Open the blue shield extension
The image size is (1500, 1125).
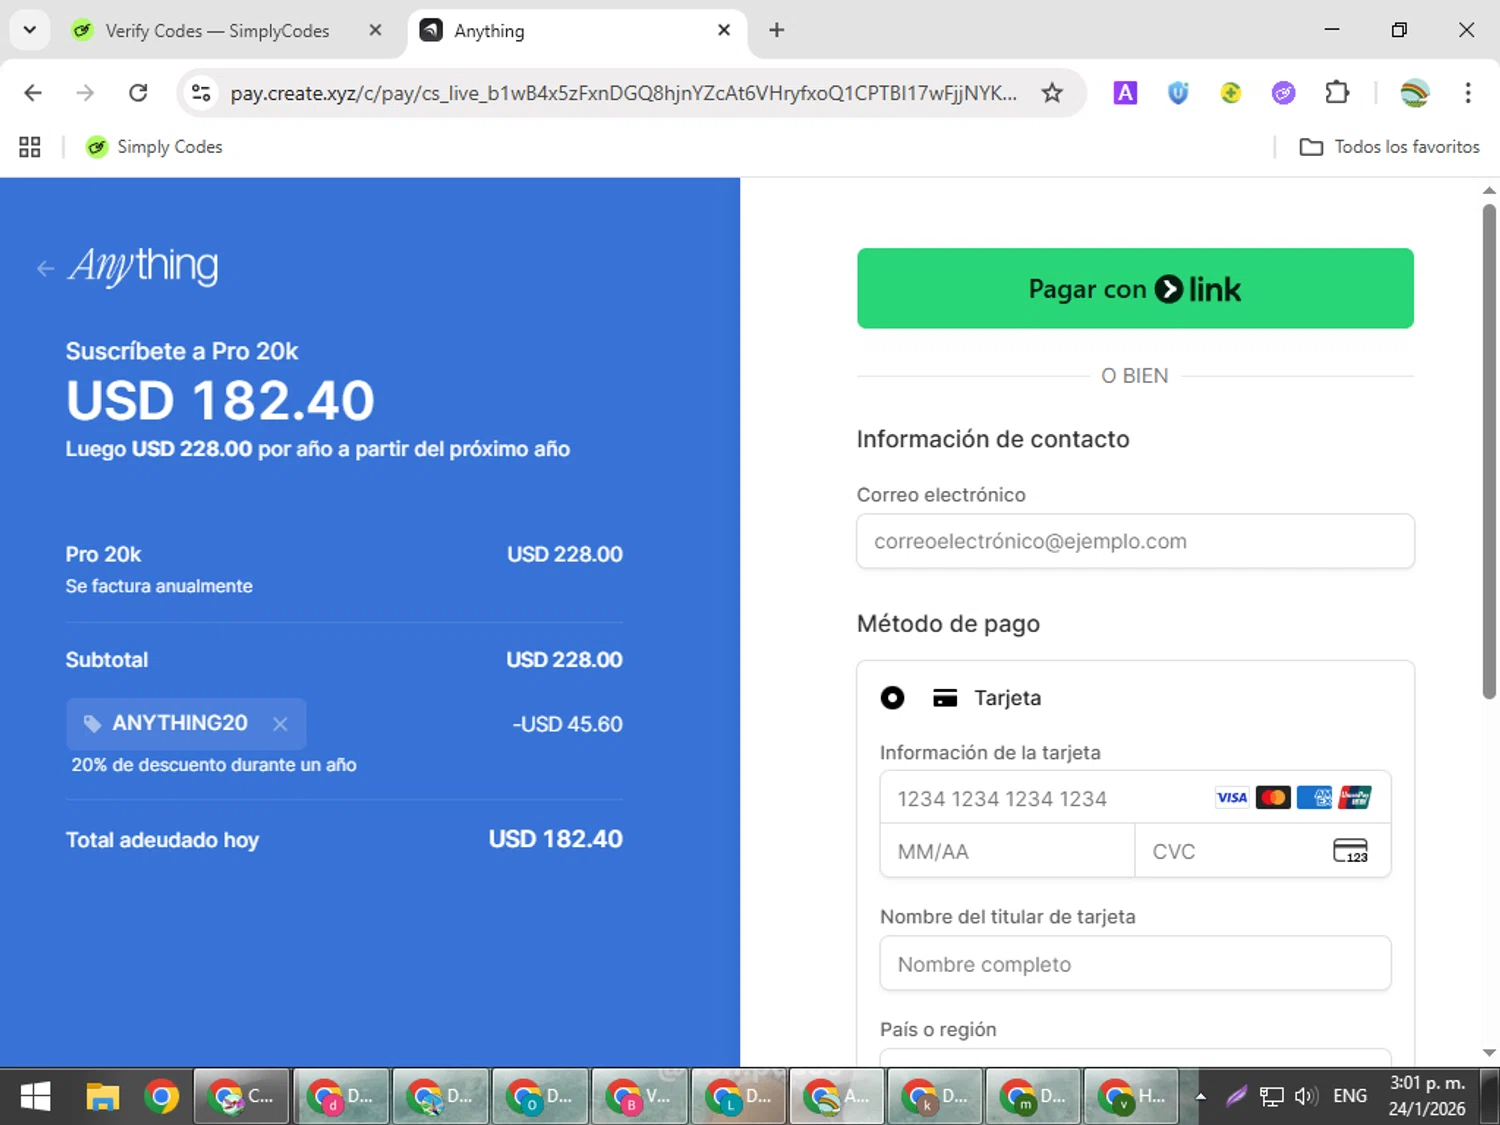[x=1178, y=93]
